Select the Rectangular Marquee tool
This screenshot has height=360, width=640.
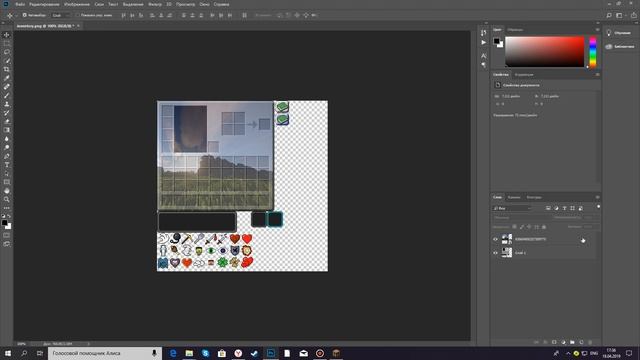pos(7,43)
